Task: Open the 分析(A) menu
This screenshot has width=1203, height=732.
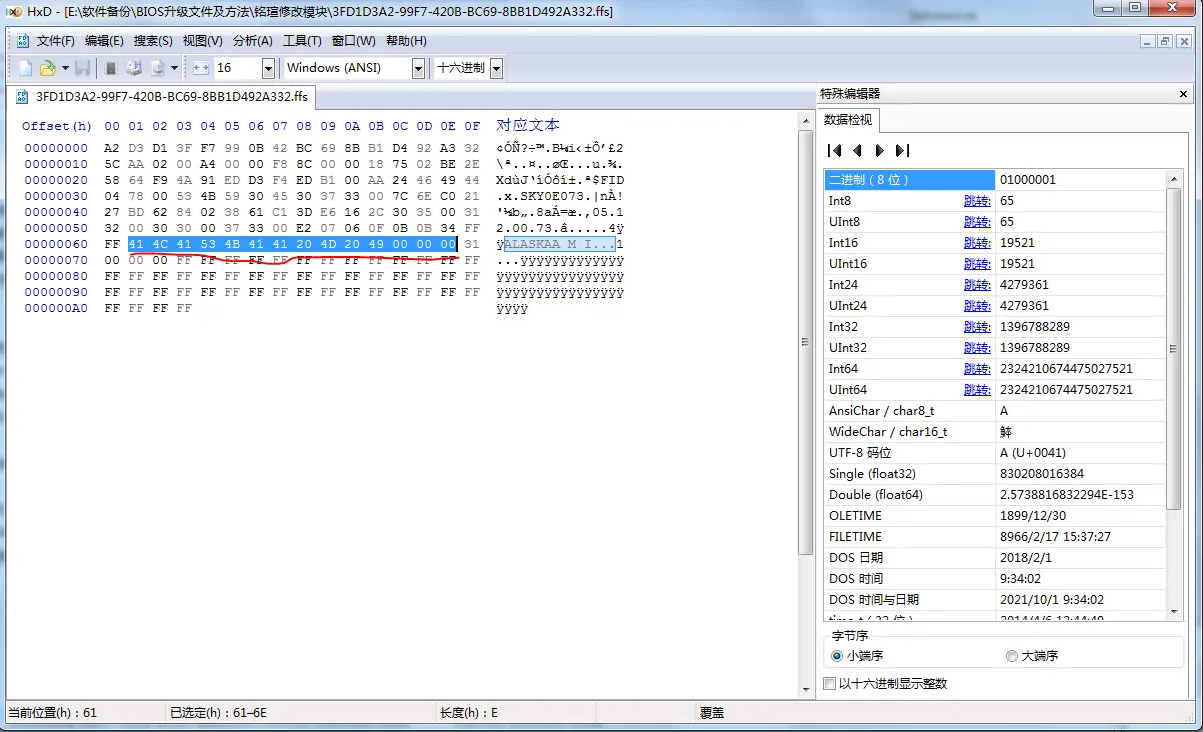Action: click(252, 41)
